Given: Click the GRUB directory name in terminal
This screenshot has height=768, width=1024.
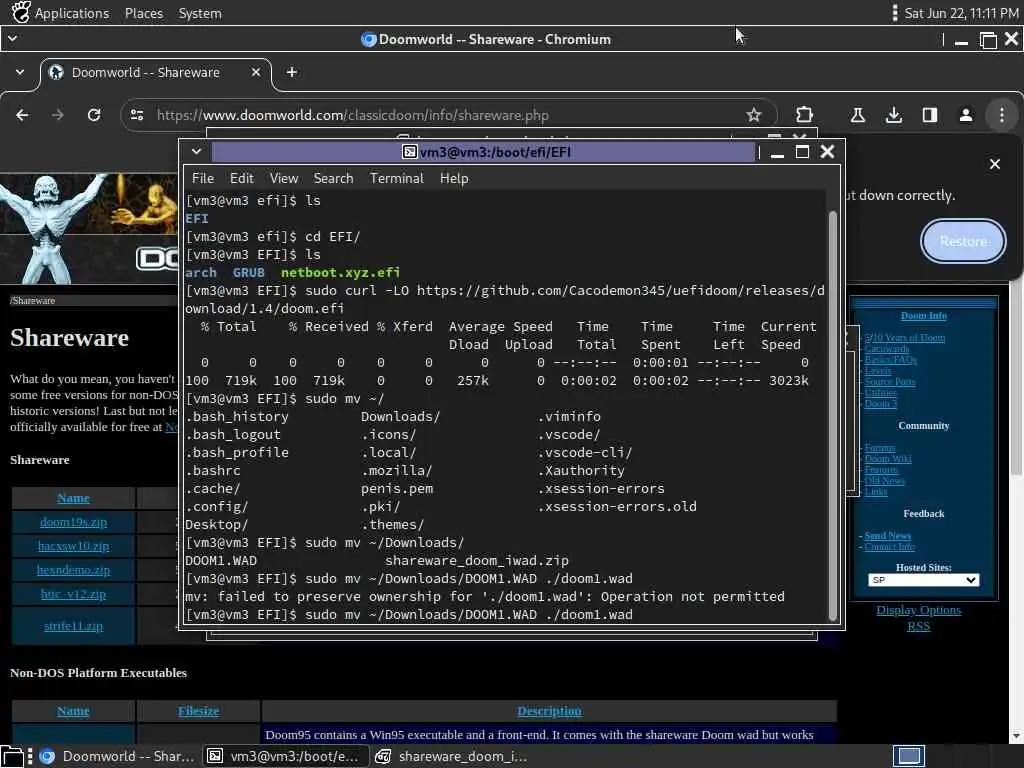Looking at the screenshot, I should pyautogui.click(x=248, y=272).
